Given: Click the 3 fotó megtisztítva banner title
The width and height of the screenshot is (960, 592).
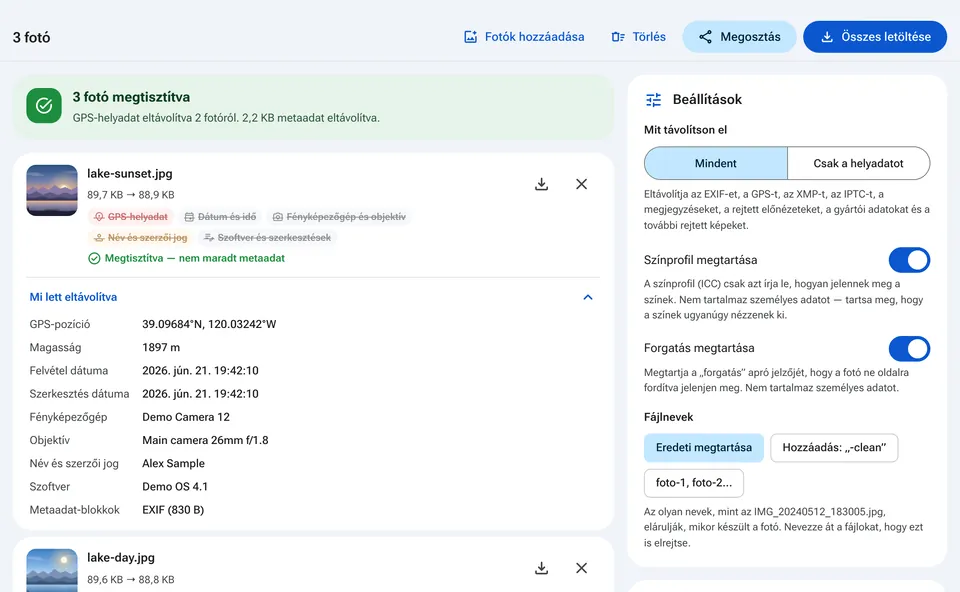Looking at the screenshot, I should point(131,97).
